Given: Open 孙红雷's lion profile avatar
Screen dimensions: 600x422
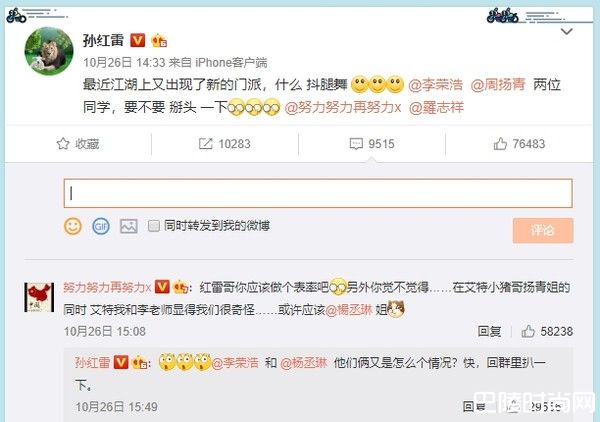Looking at the screenshot, I should click(x=49, y=51).
